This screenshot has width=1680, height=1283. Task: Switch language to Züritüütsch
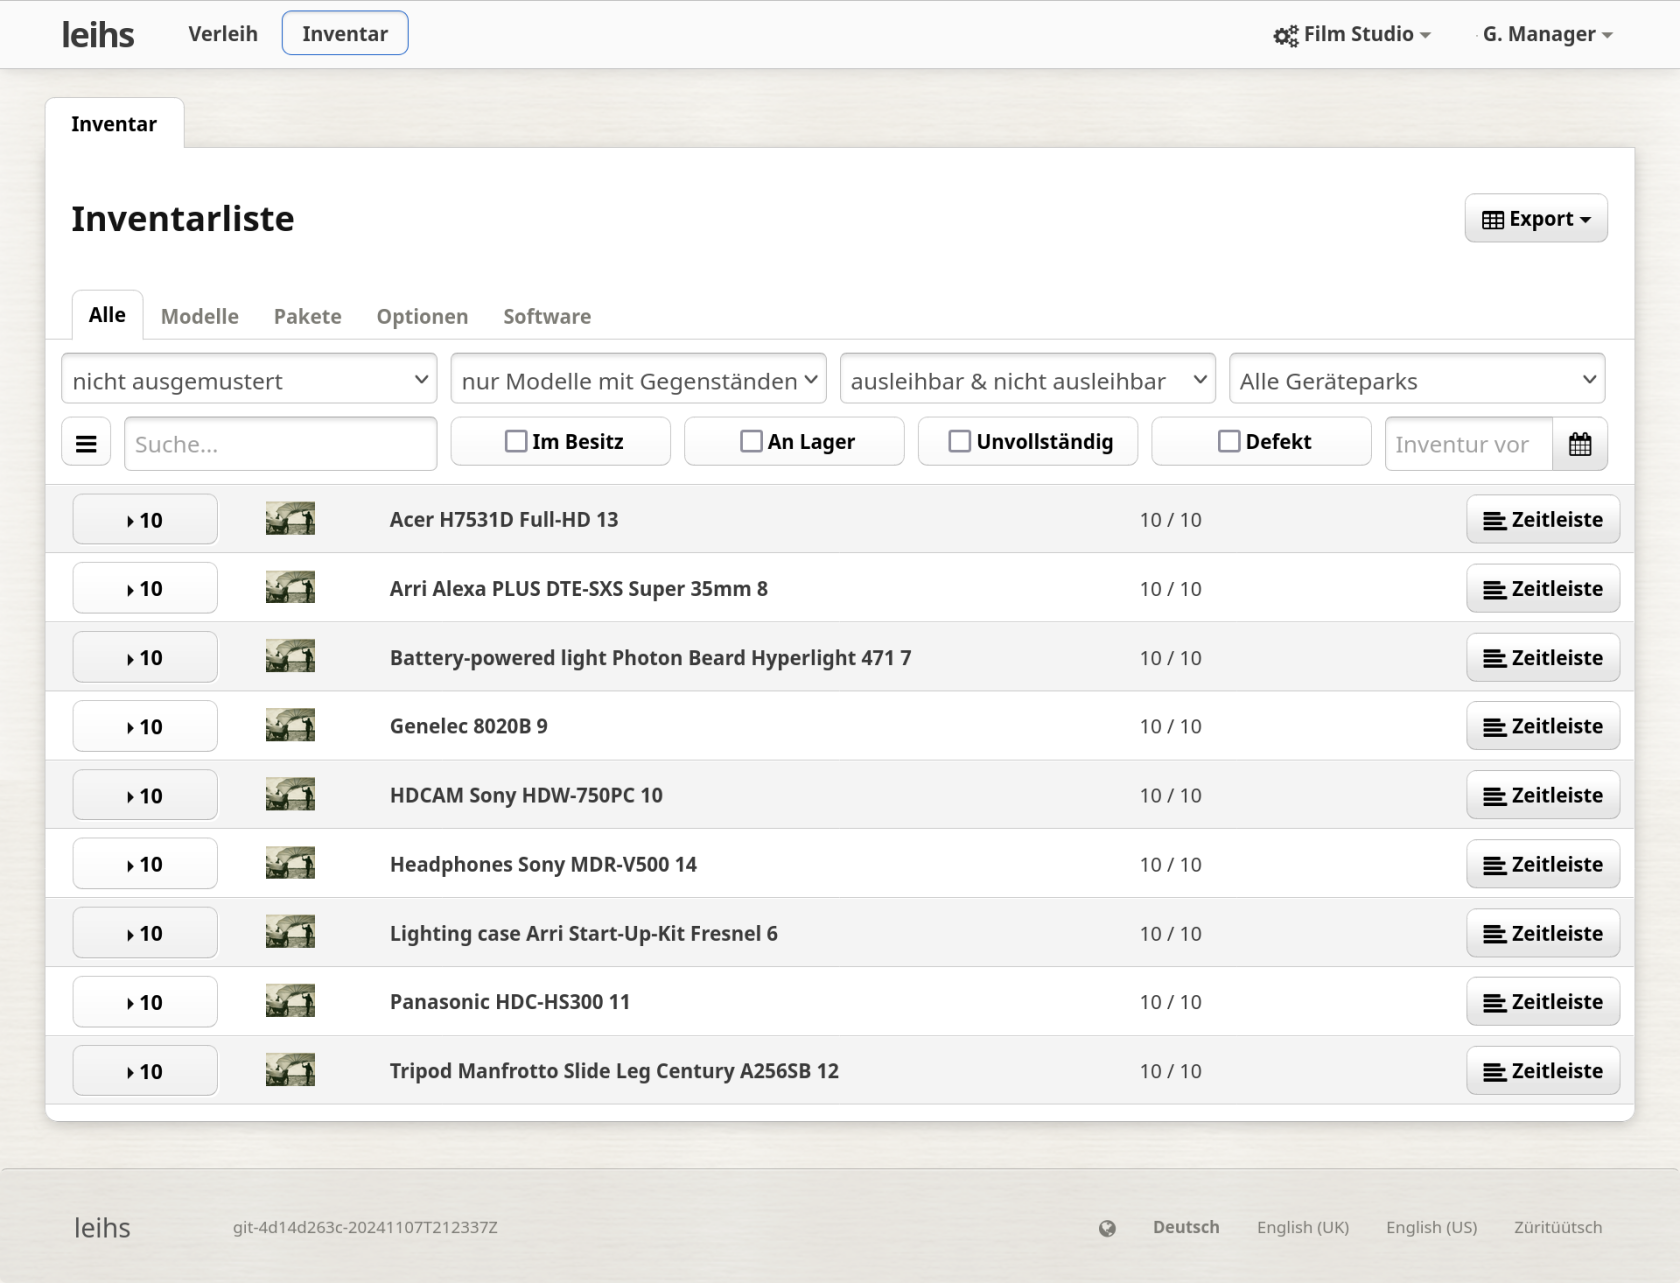(1558, 1227)
